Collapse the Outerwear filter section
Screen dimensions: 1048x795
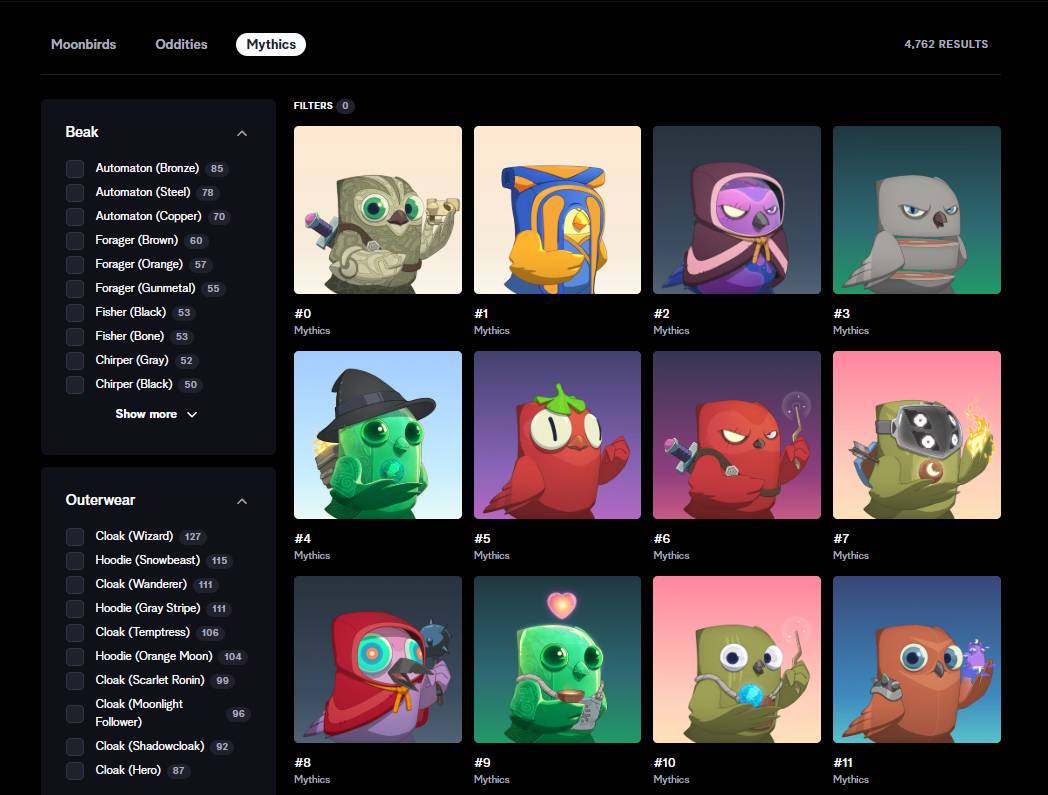pyautogui.click(x=241, y=501)
